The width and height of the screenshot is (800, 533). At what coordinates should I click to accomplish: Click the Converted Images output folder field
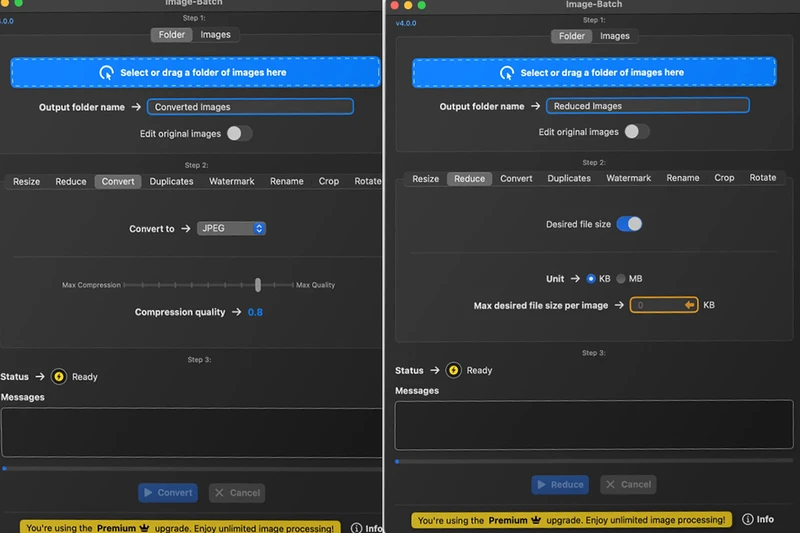coord(251,107)
